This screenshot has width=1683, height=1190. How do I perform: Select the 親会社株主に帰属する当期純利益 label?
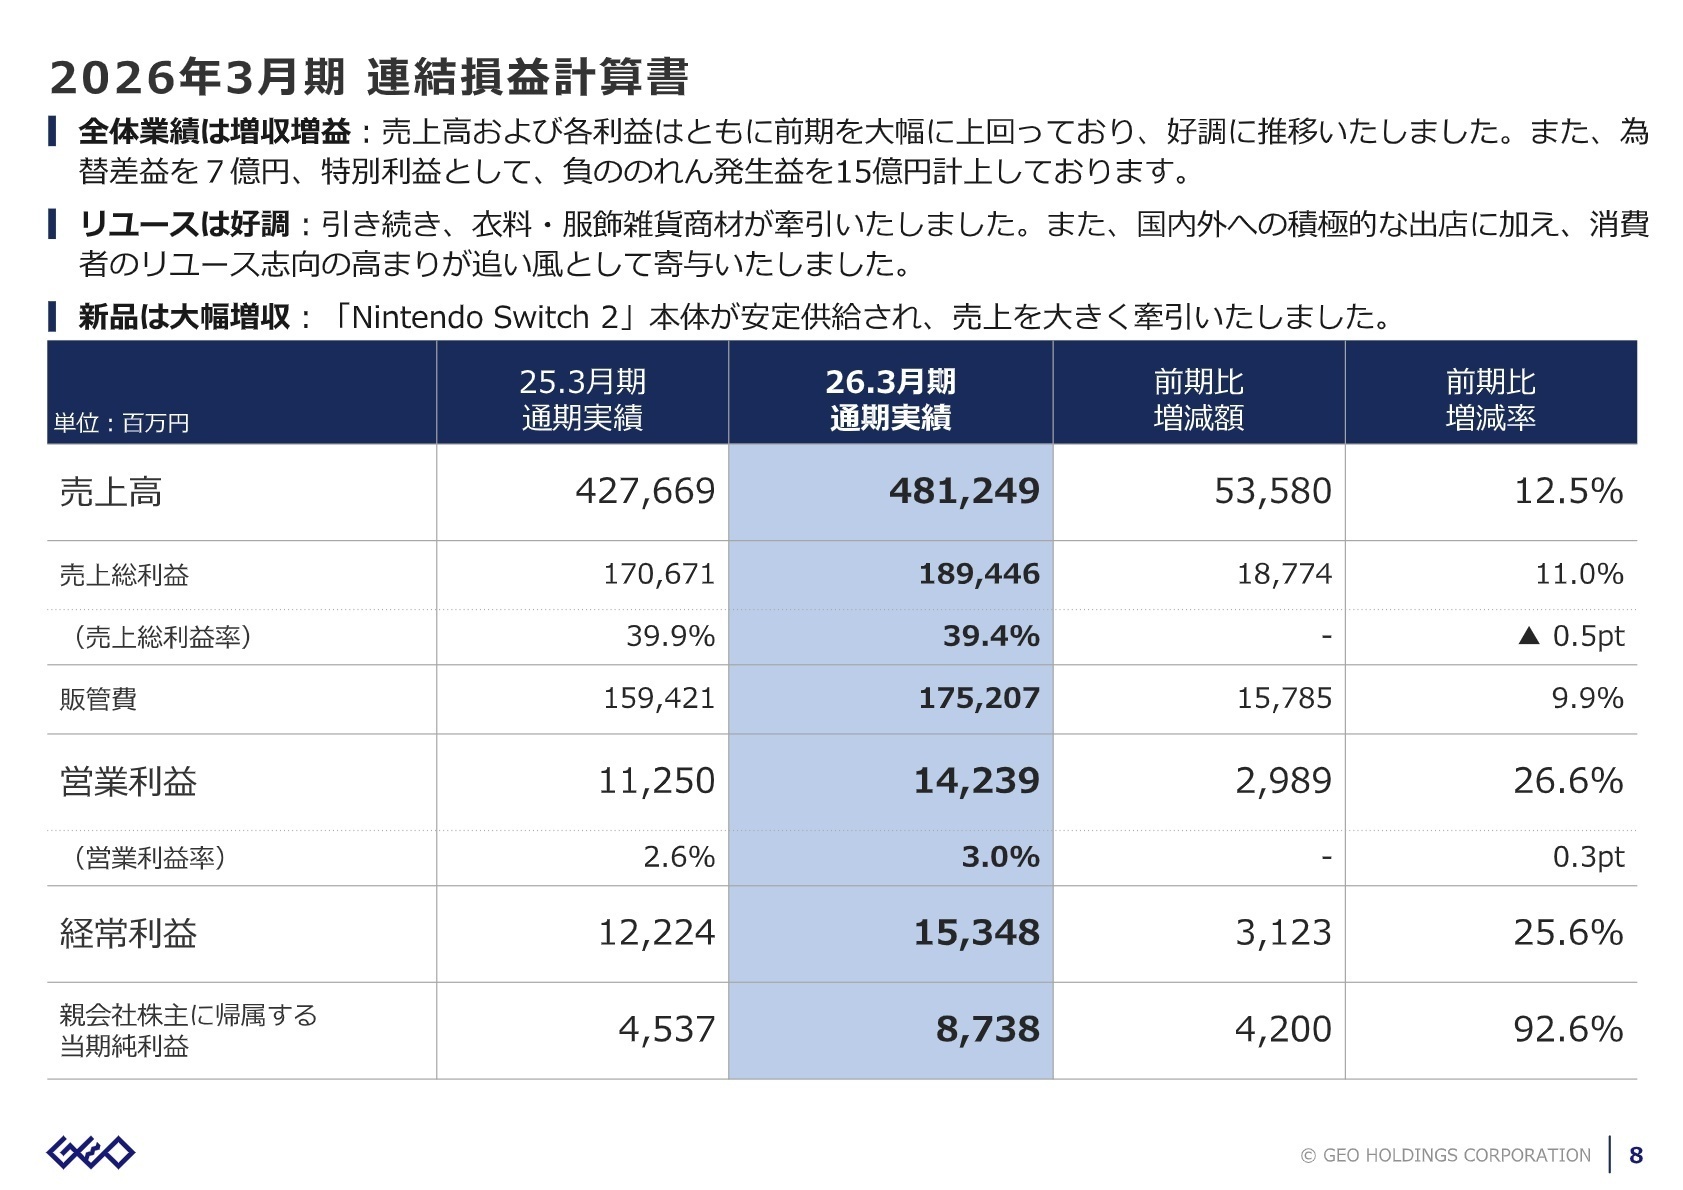click(x=188, y=1030)
